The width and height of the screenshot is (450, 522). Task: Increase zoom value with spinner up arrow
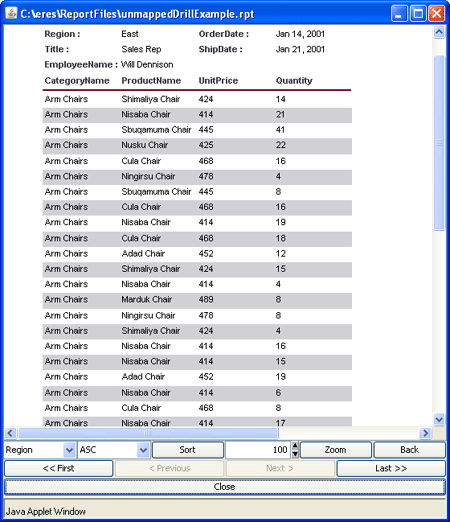click(295, 446)
